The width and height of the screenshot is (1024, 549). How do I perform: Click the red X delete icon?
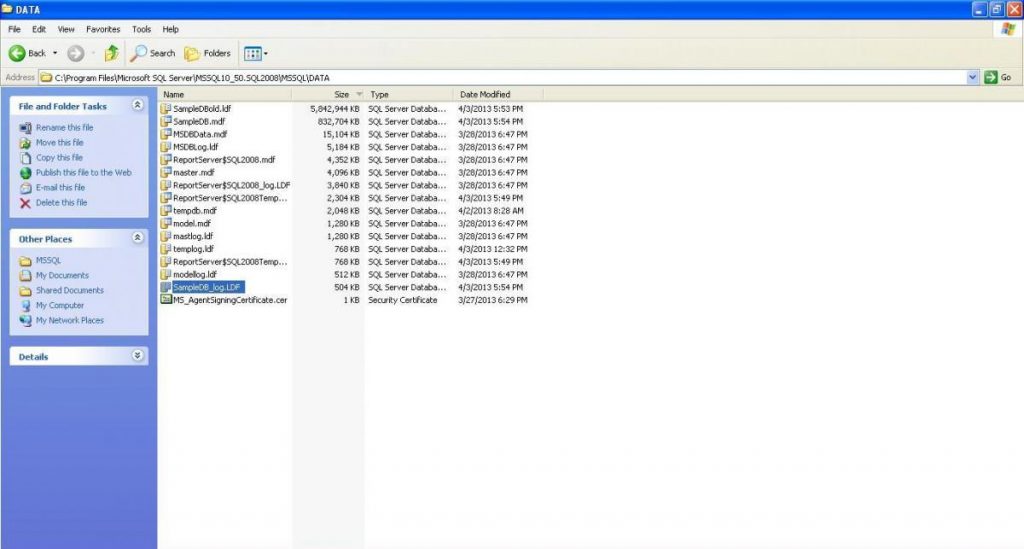(25, 203)
